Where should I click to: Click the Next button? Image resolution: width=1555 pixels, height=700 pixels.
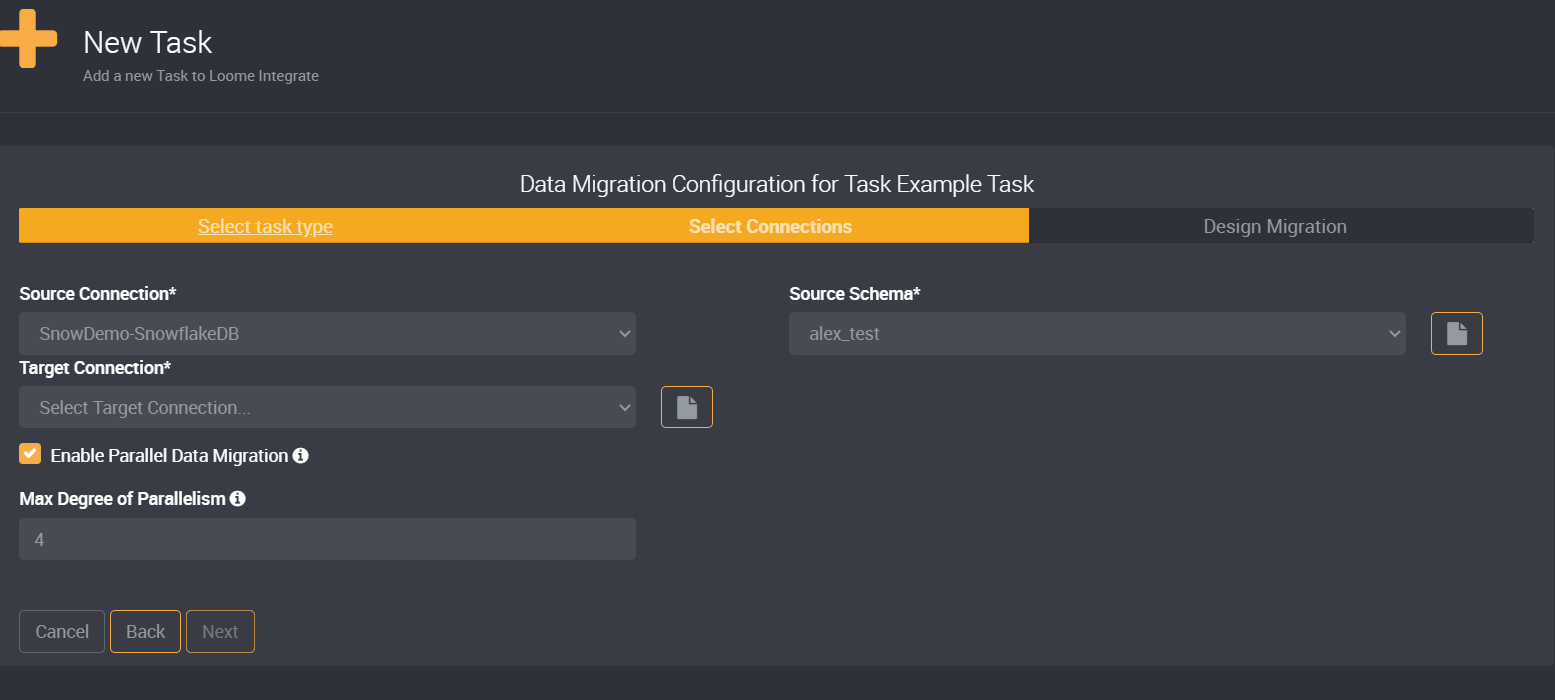point(220,632)
